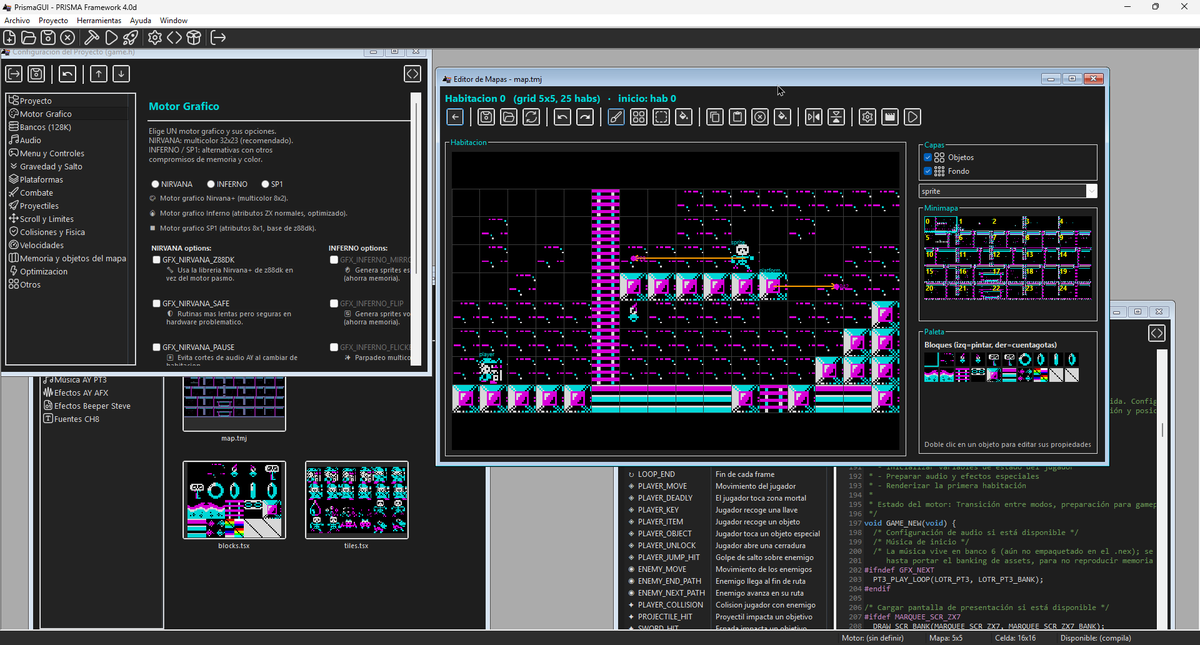1200x645 pixels.
Task: Click the undo arrow in map editor toolbar
Action: click(562, 117)
